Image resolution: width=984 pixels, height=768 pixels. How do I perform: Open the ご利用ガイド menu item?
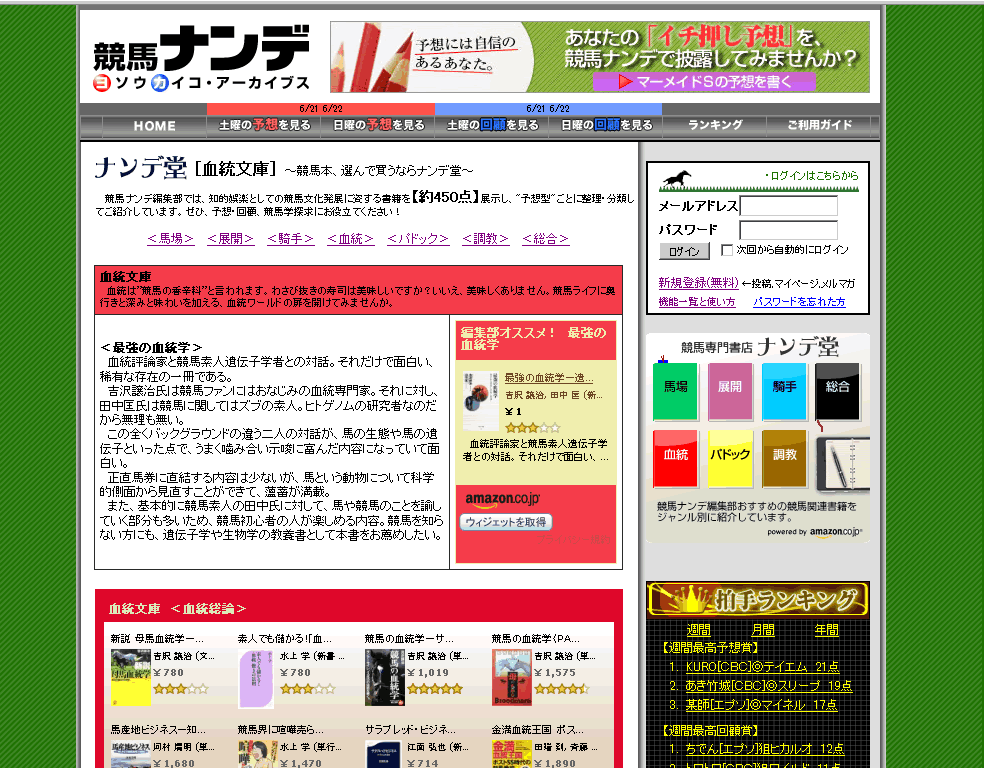click(820, 125)
